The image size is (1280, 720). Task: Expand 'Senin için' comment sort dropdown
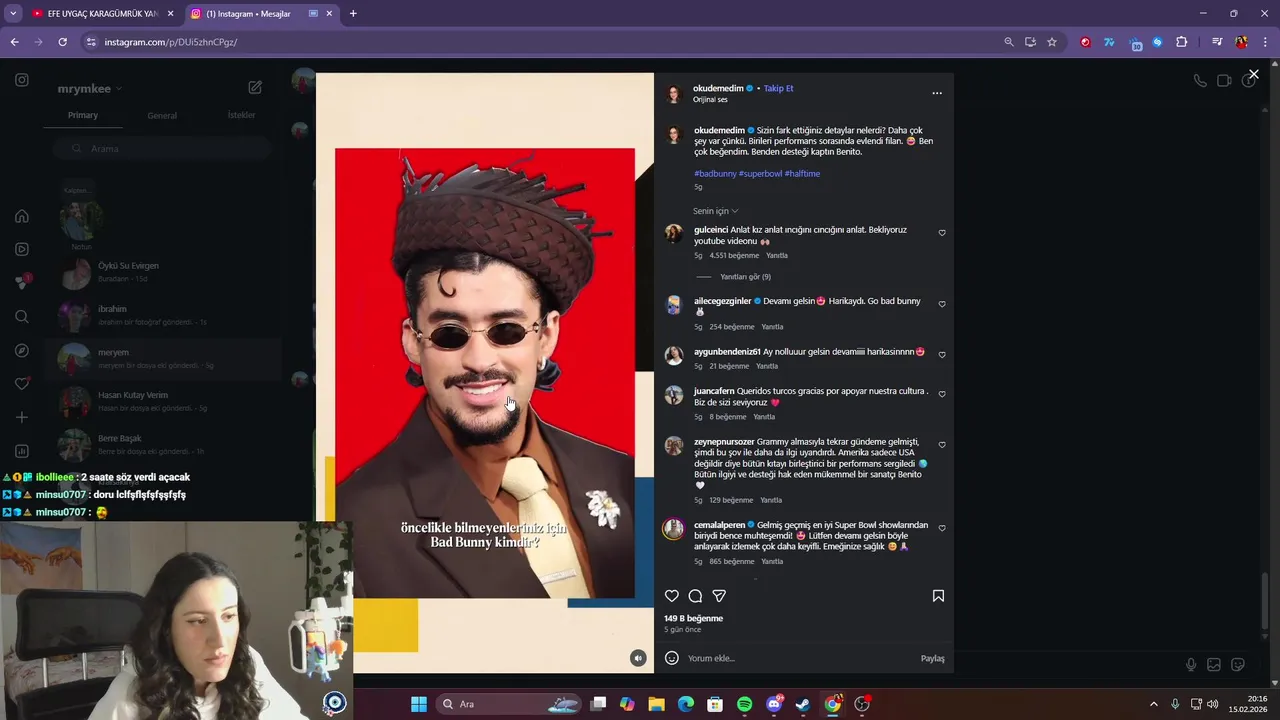click(x=715, y=211)
